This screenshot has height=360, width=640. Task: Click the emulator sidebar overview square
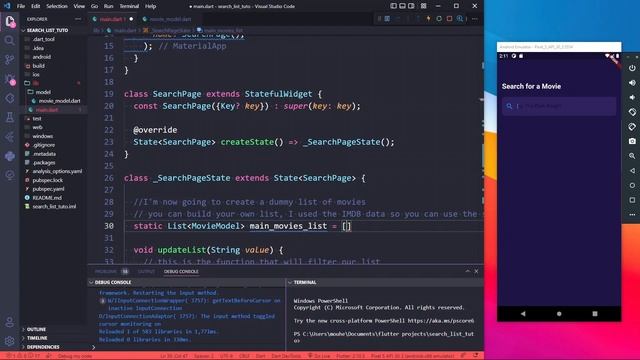click(x=632, y=200)
